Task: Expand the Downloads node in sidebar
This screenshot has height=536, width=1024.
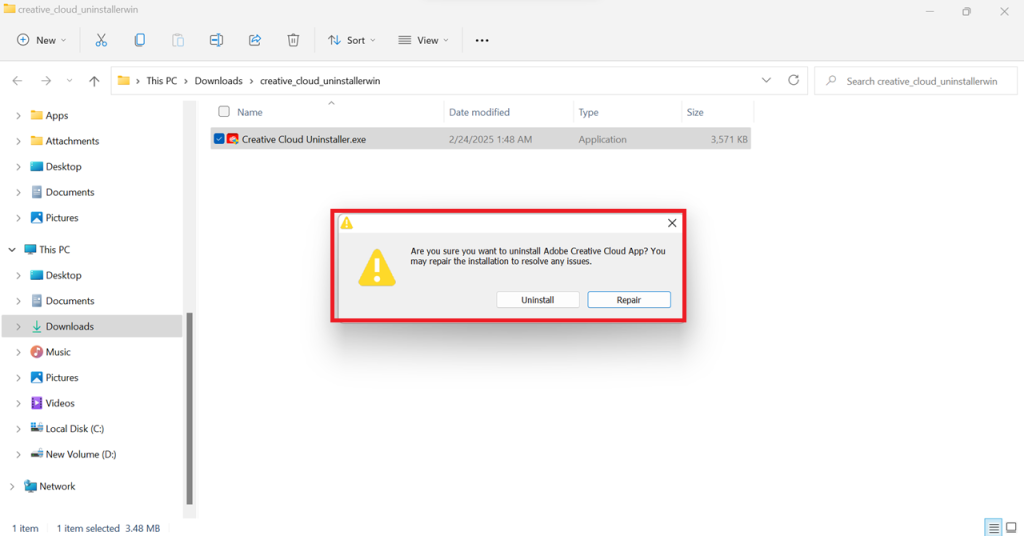Action: 18,326
